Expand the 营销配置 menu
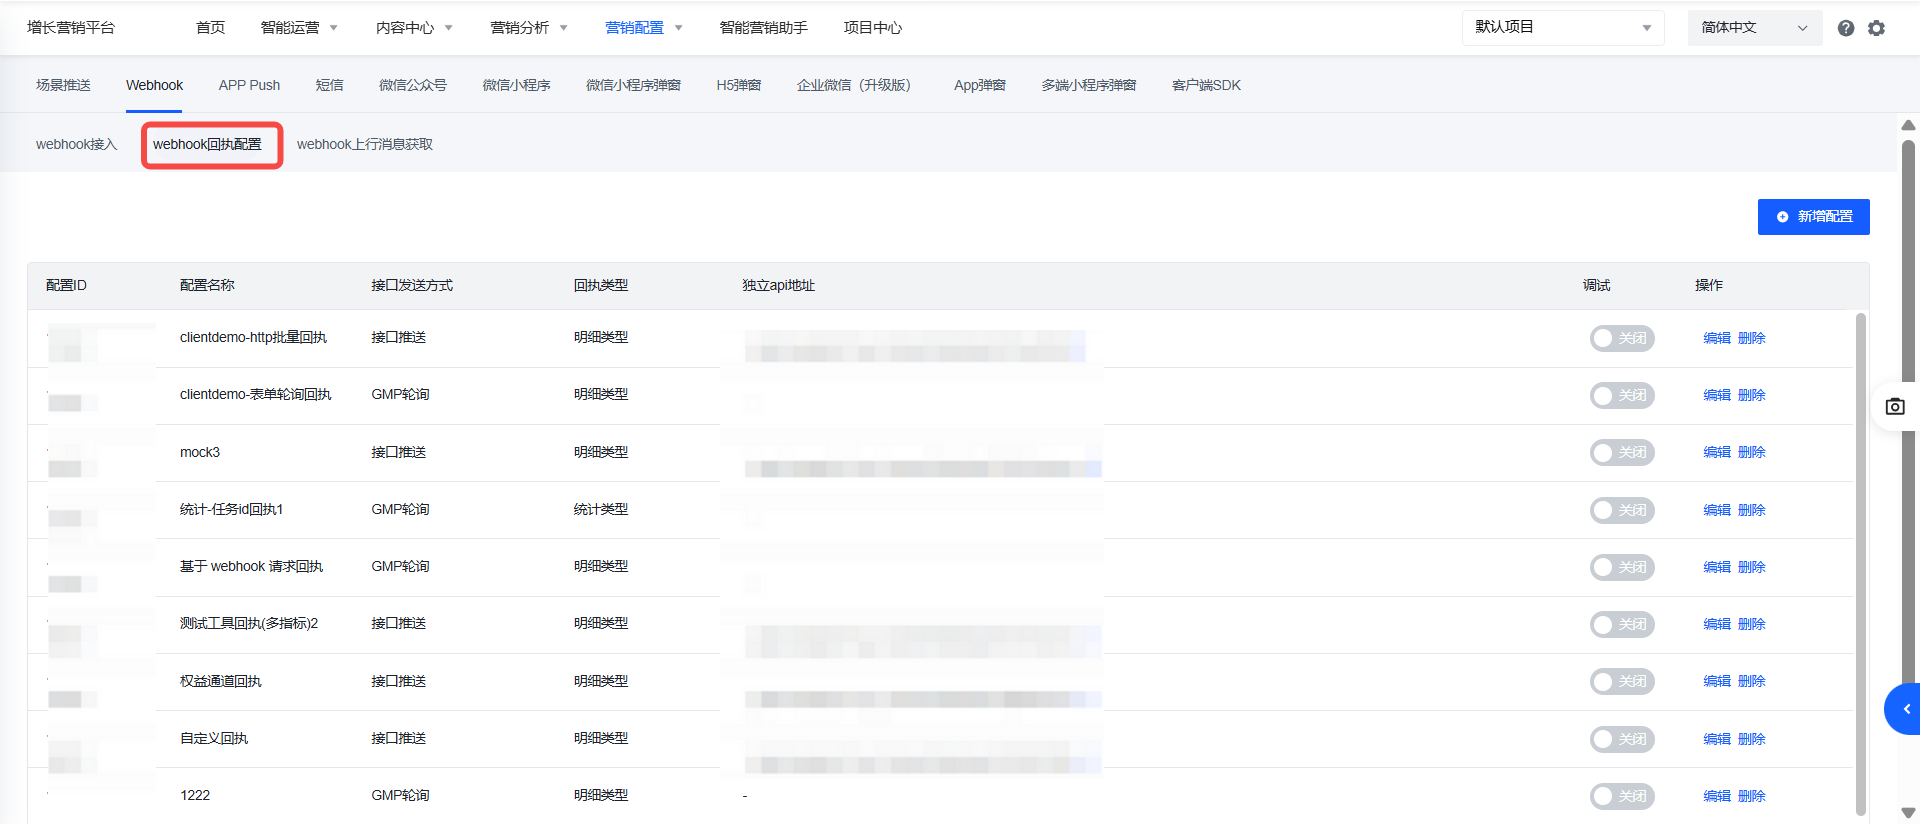This screenshot has width=1920, height=824. (643, 28)
